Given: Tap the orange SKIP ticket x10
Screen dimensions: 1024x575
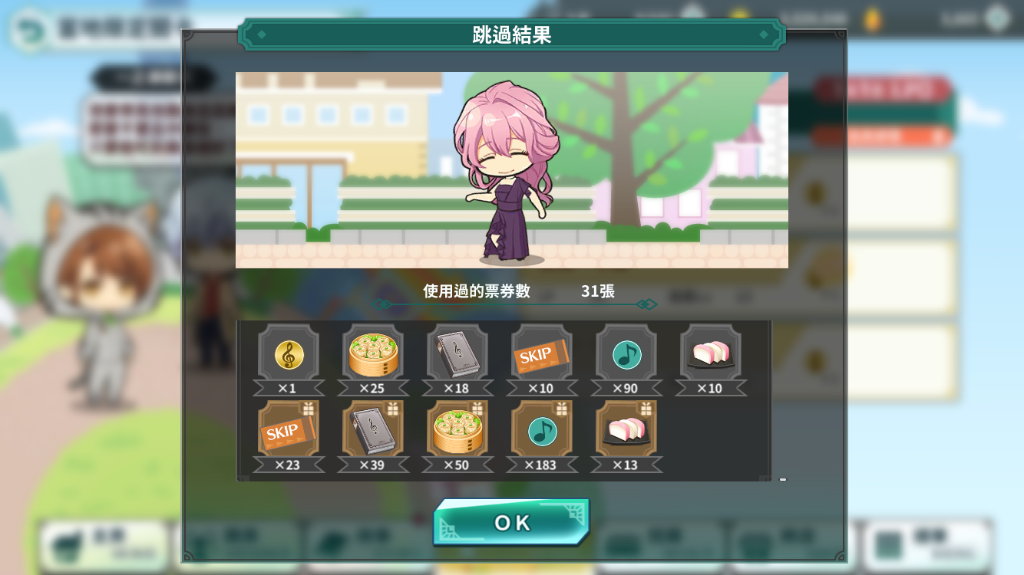Looking at the screenshot, I should pos(541,360).
